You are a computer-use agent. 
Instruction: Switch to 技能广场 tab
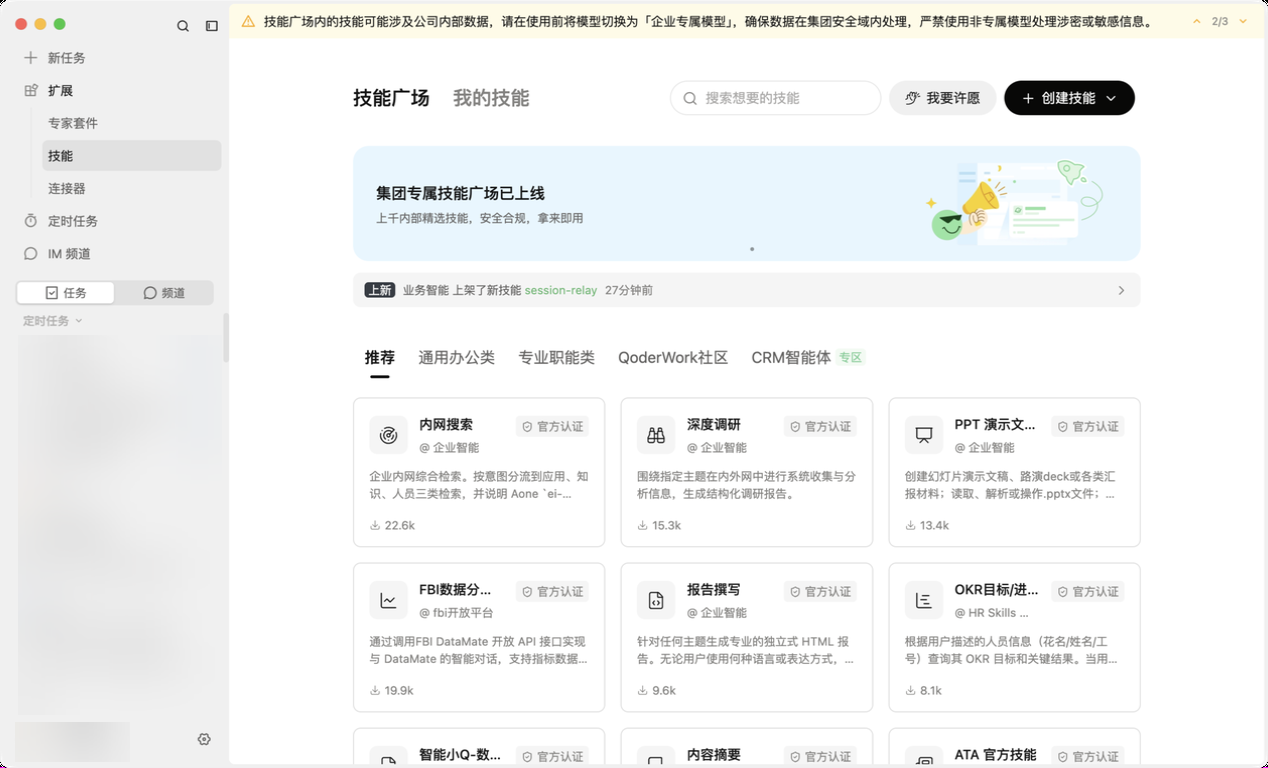click(391, 98)
